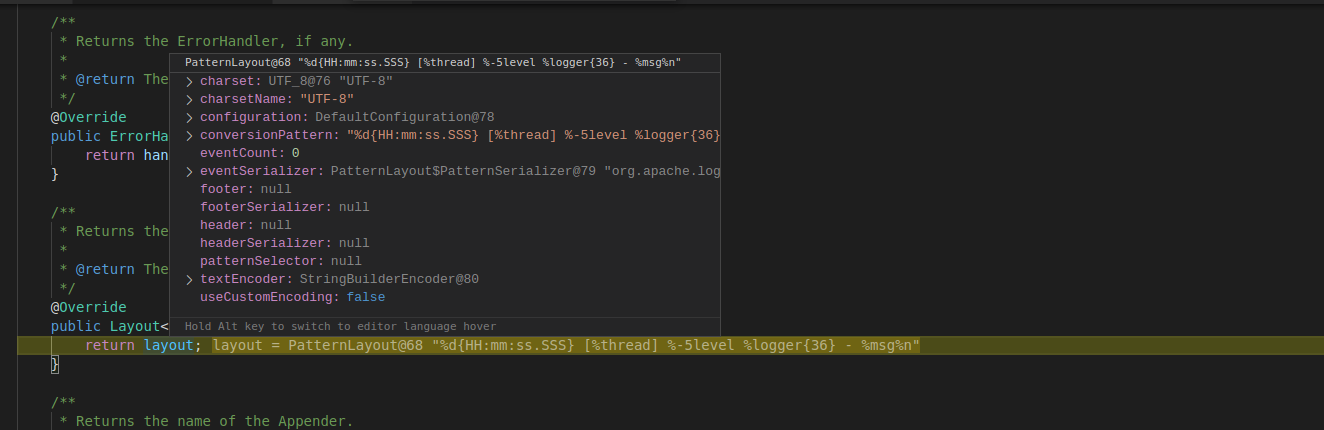
Task: Select the patternSelector property row
Action: point(280,261)
